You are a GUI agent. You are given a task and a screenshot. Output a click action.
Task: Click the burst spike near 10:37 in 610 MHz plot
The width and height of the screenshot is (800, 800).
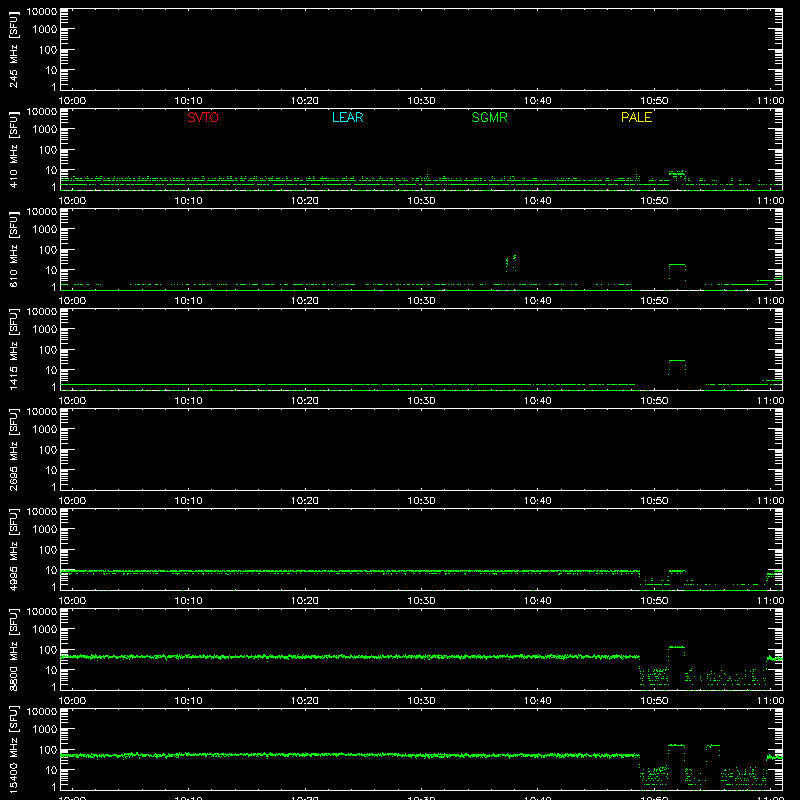tap(511, 263)
